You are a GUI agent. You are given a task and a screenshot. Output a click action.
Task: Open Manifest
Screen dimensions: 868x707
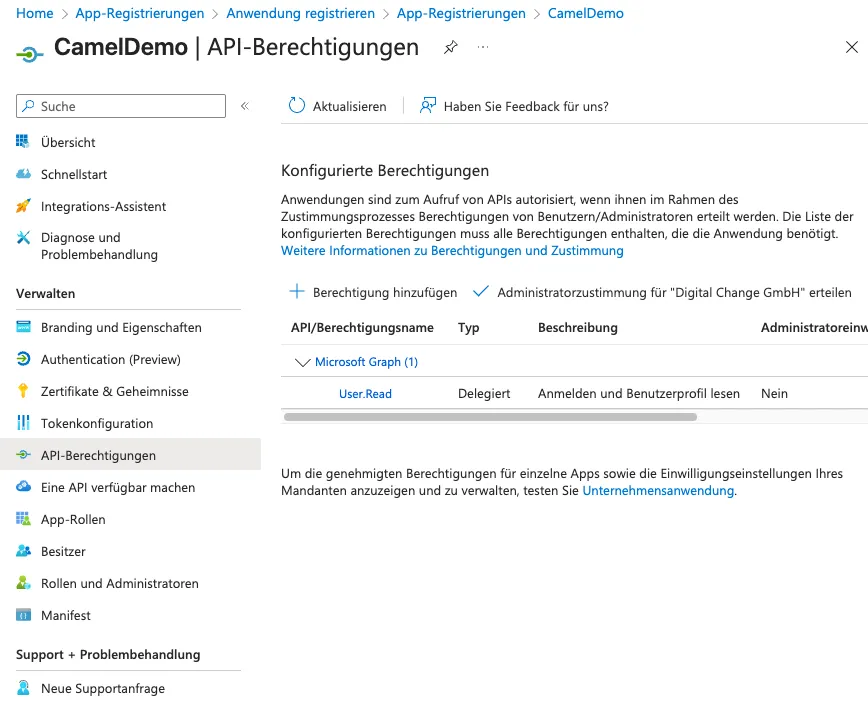point(66,616)
